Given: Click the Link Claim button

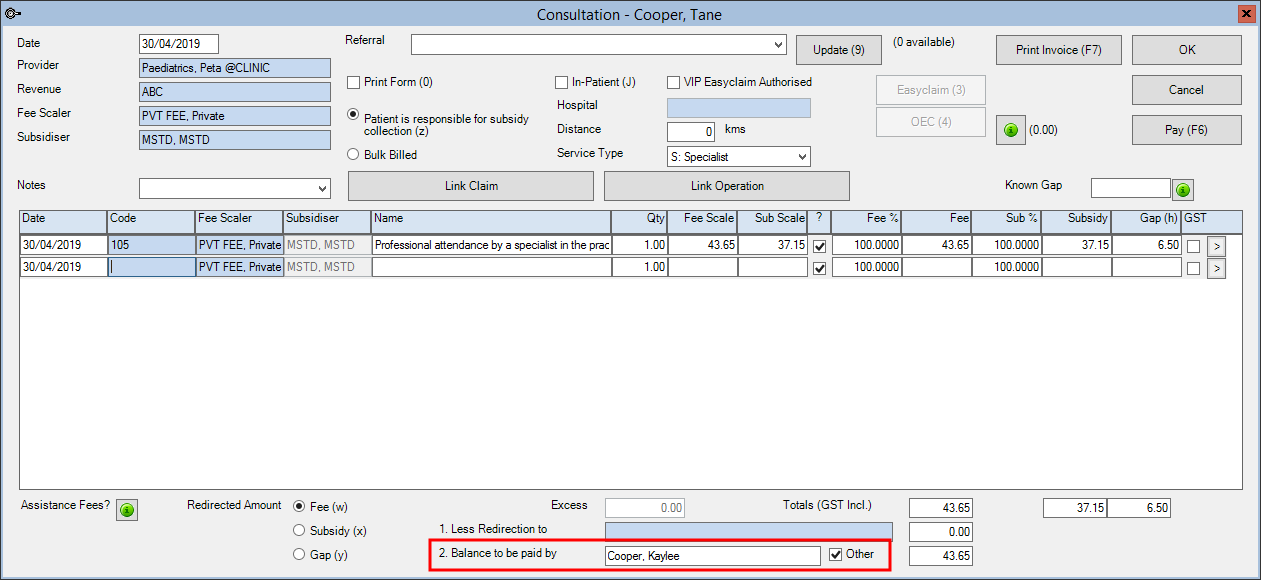Looking at the screenshot, I should pos(471,186).
